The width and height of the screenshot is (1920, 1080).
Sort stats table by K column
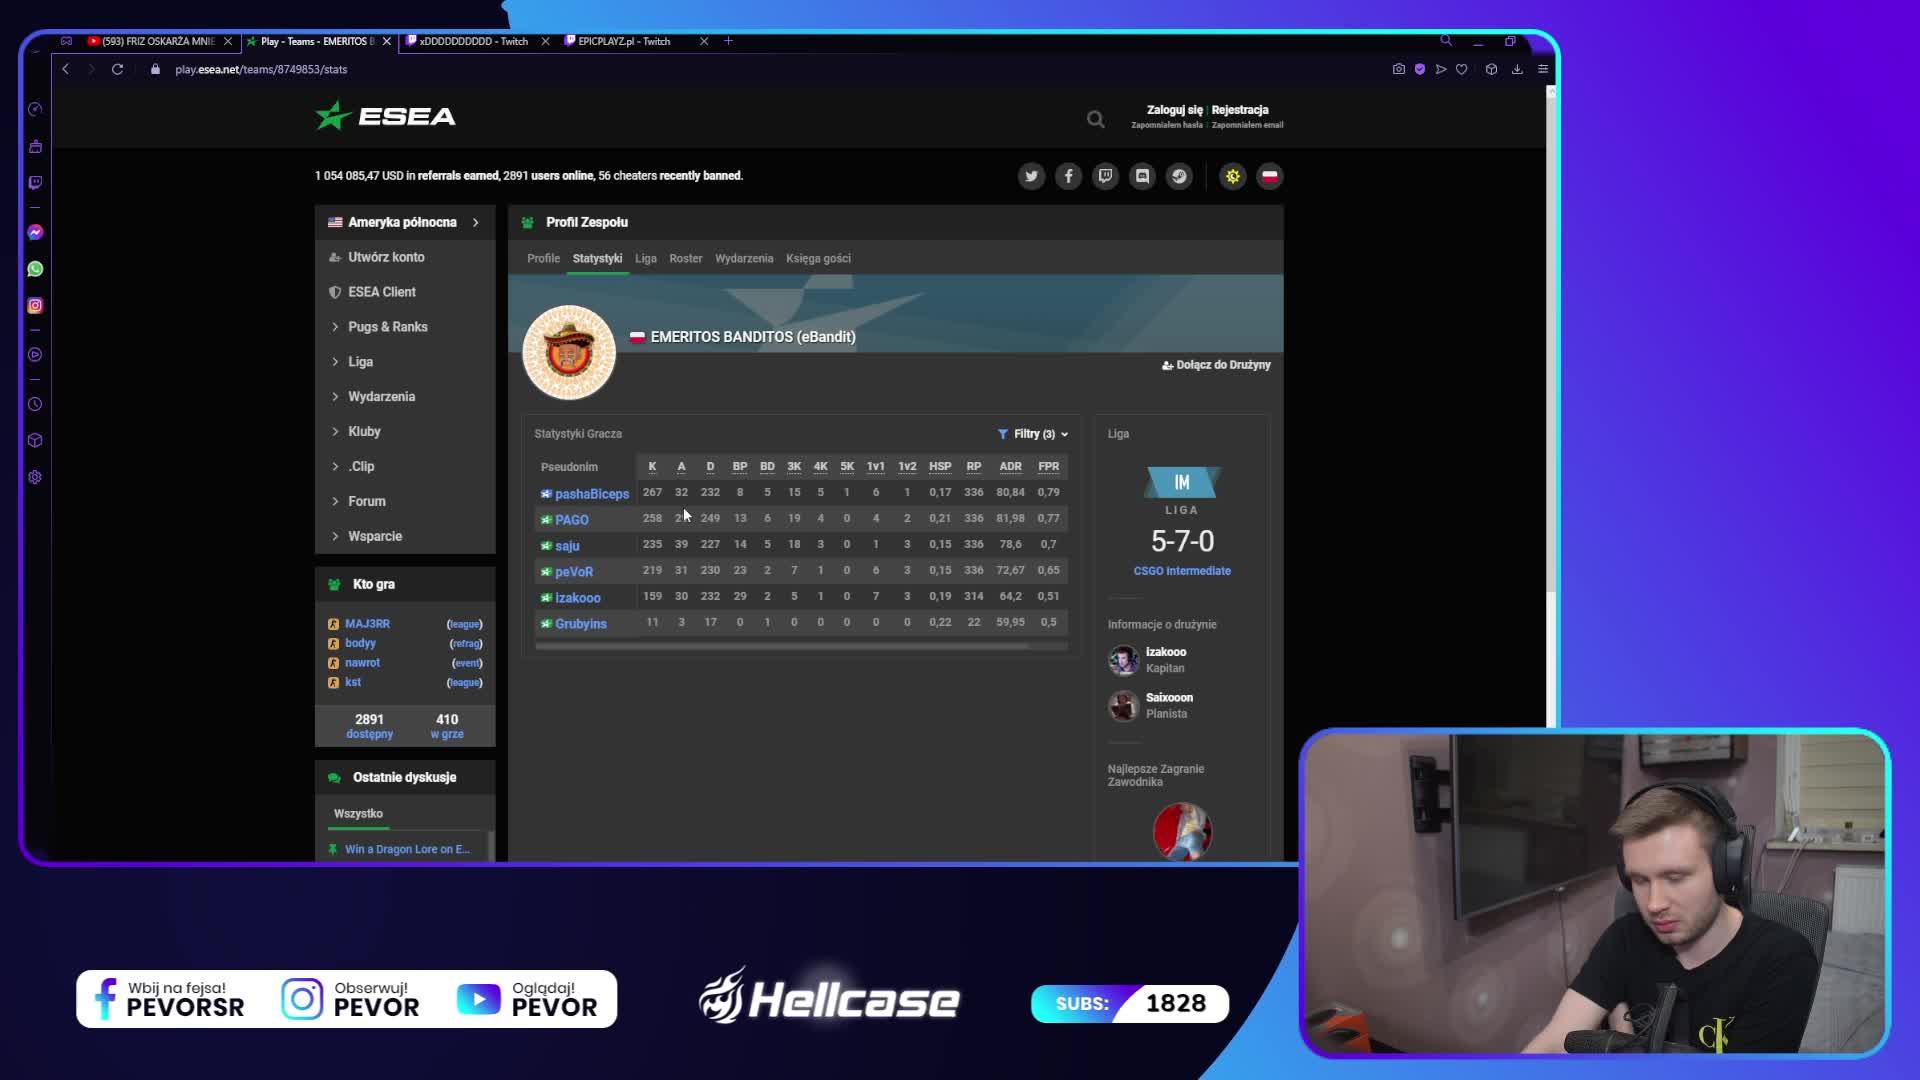652,467
